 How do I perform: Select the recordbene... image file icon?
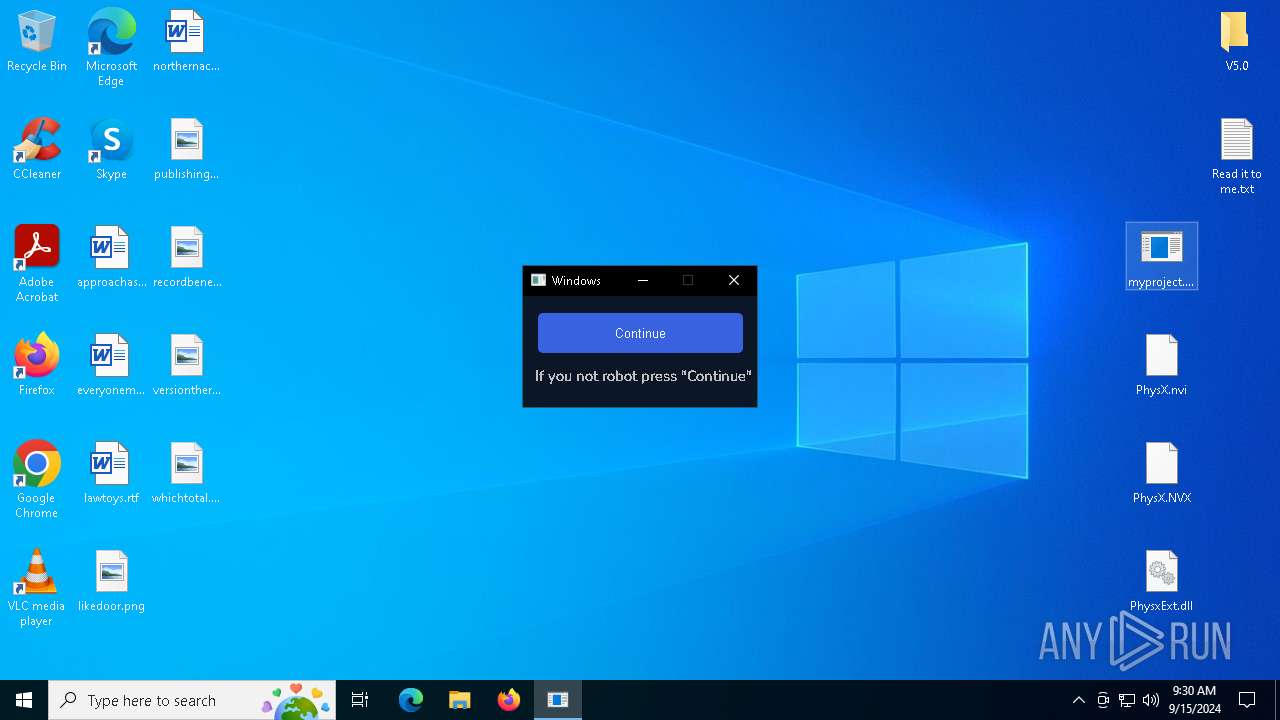tap(186, 257)
